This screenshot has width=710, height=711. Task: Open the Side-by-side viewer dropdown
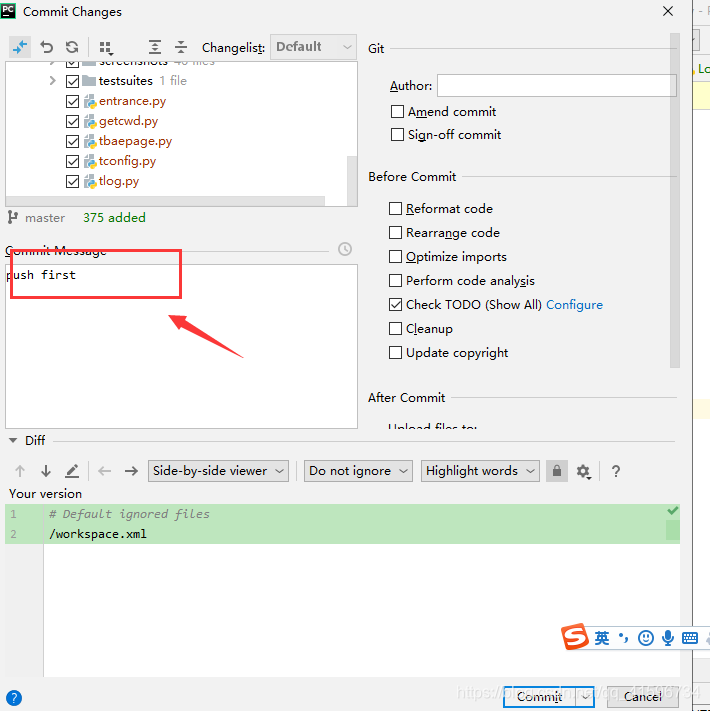(218, 471)
